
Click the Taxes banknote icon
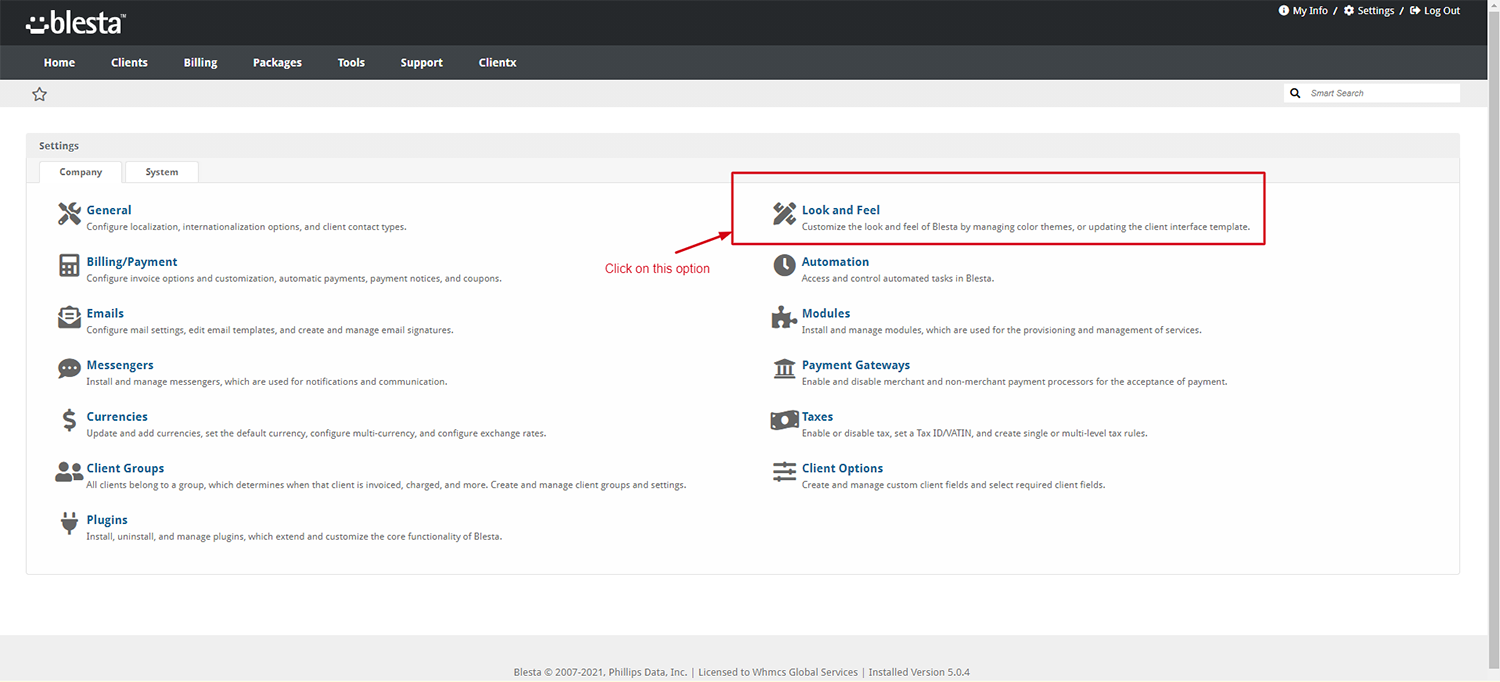pos(785,421)
